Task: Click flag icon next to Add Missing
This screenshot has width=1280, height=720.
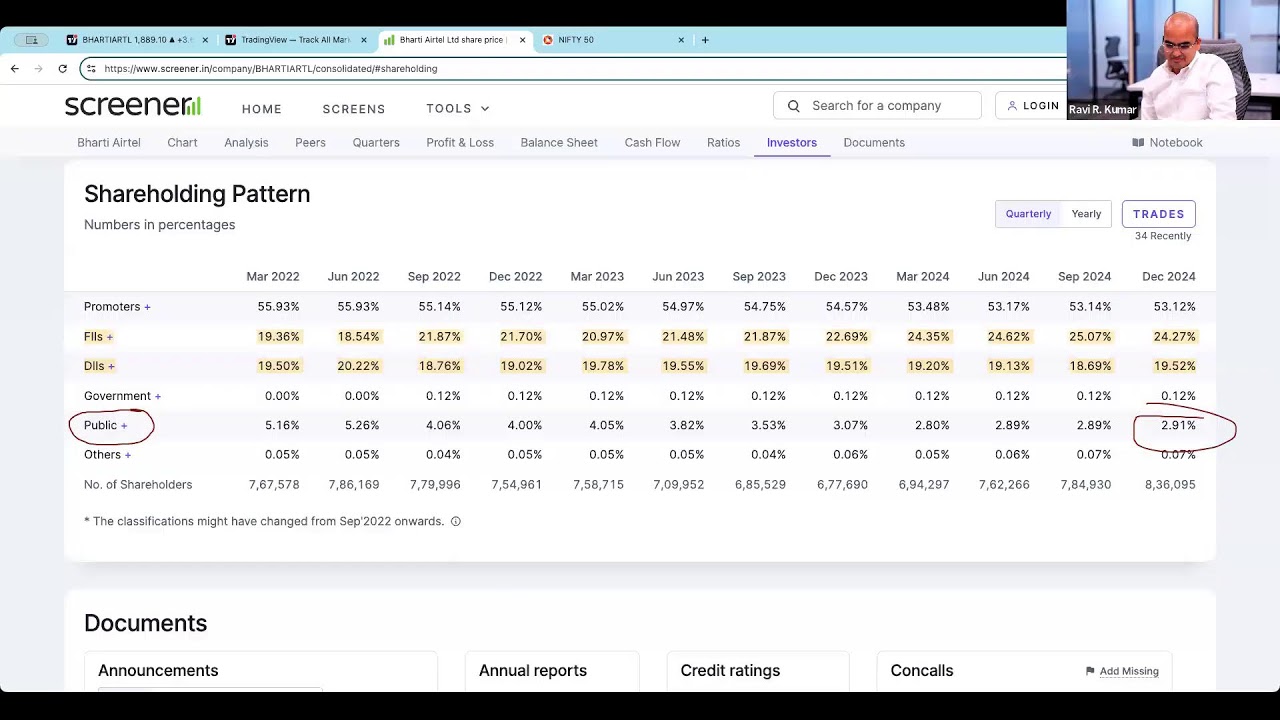Action: tap(1090, 671)
